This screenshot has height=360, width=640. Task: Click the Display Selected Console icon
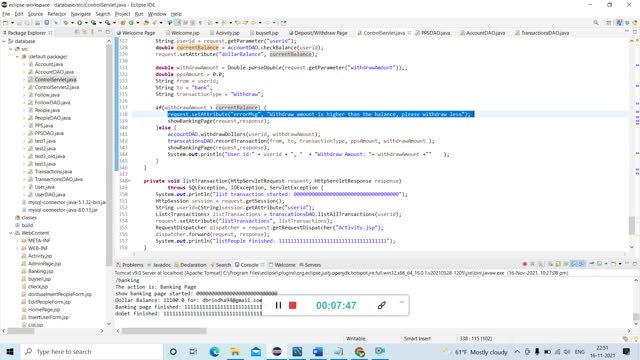tap(600, 264)
